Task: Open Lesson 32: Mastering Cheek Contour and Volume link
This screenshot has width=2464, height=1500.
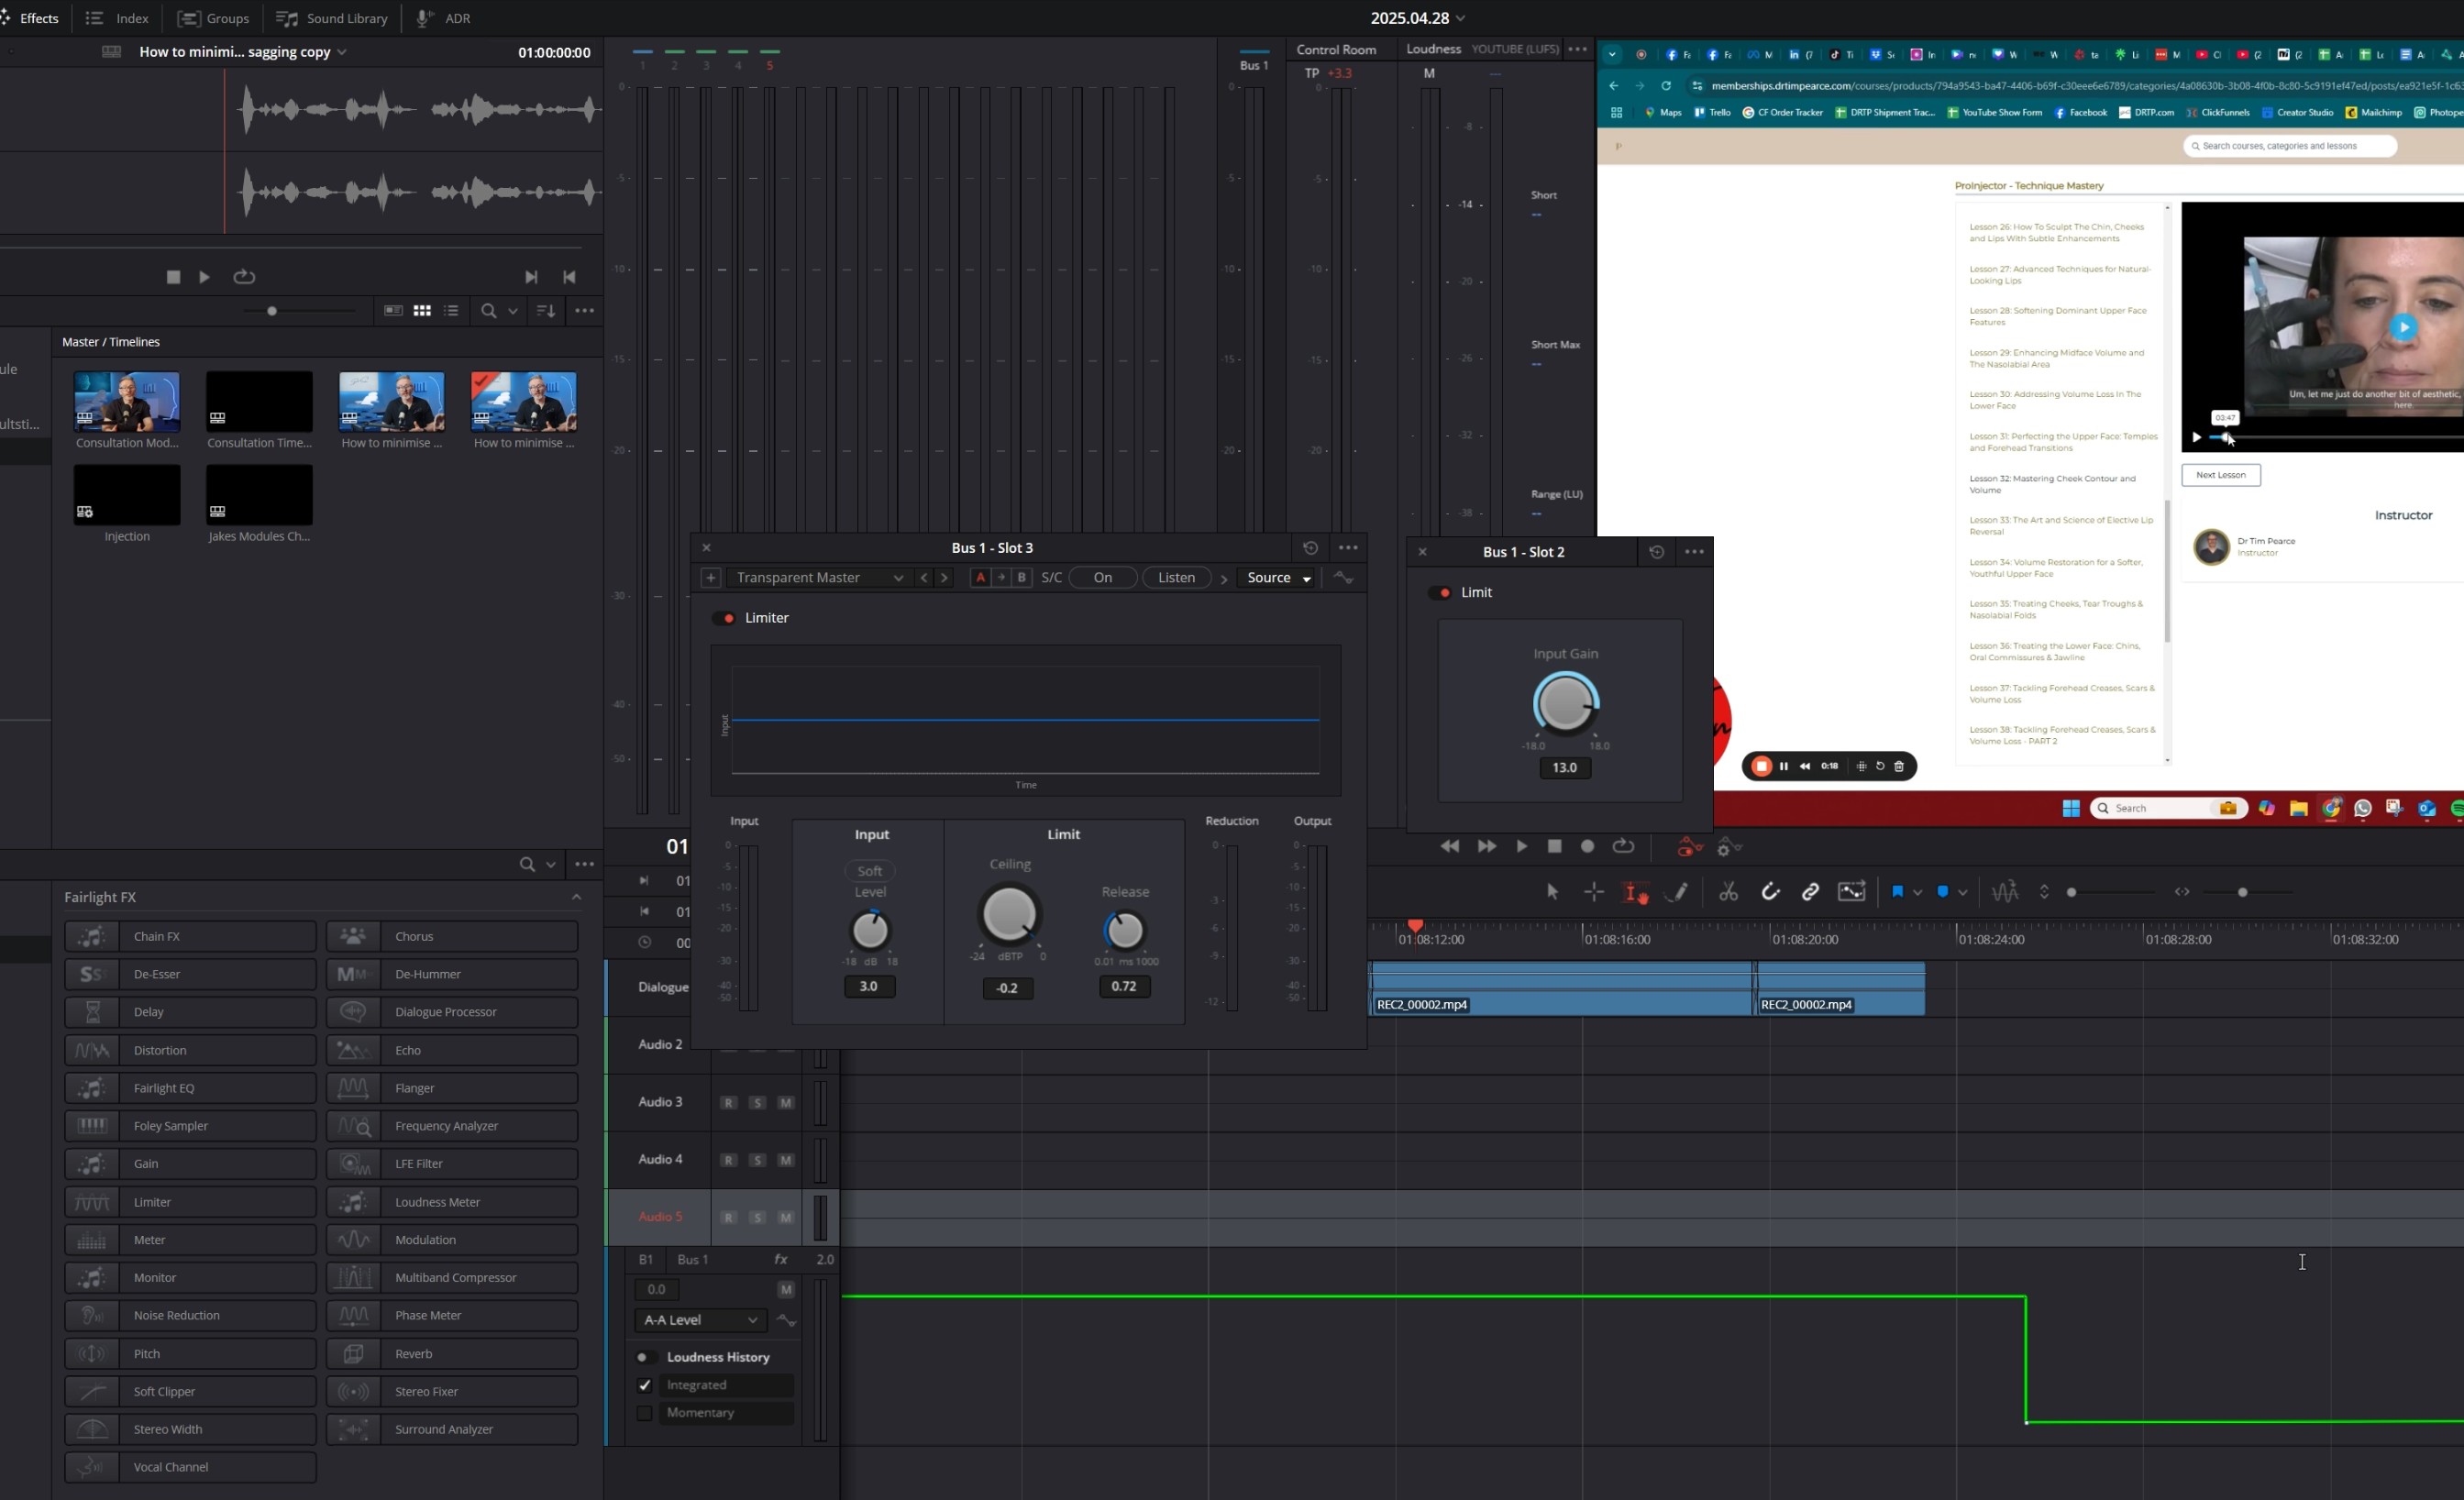Action: point(2052,484)
